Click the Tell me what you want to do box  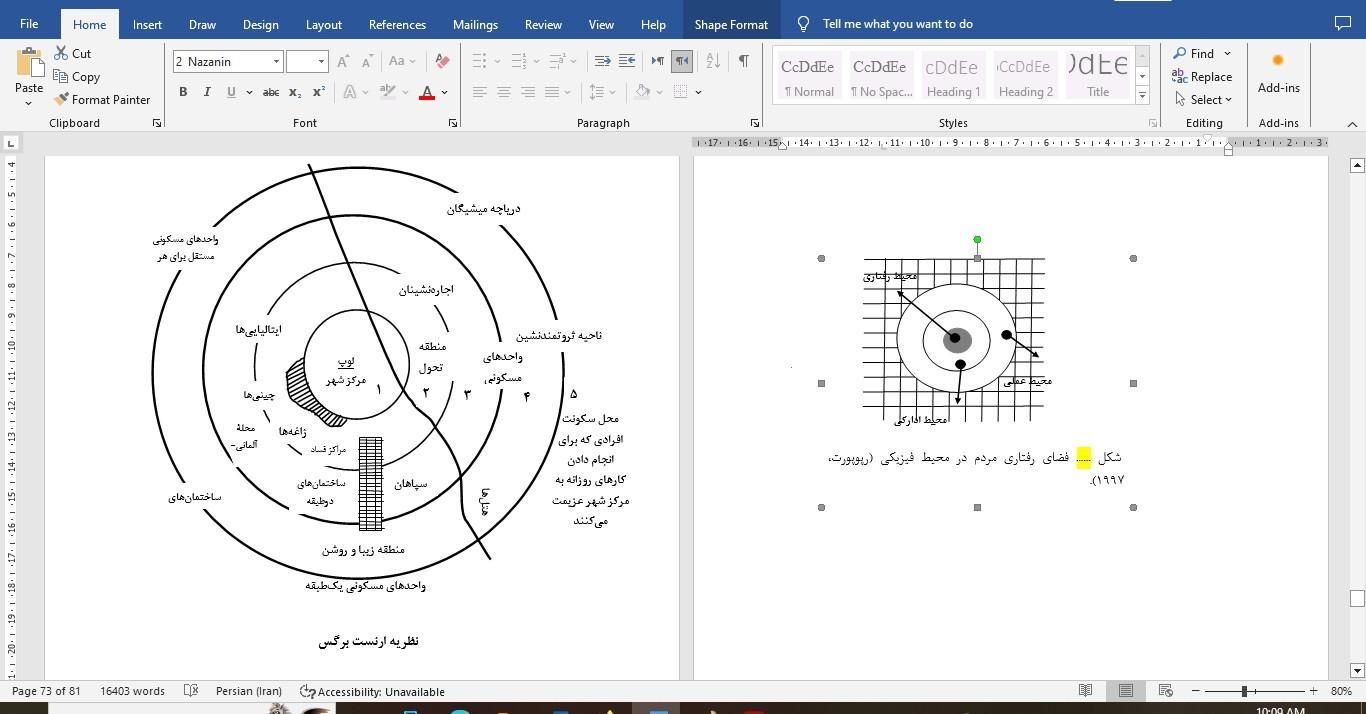pyautogui.click(x=897, y=24)
